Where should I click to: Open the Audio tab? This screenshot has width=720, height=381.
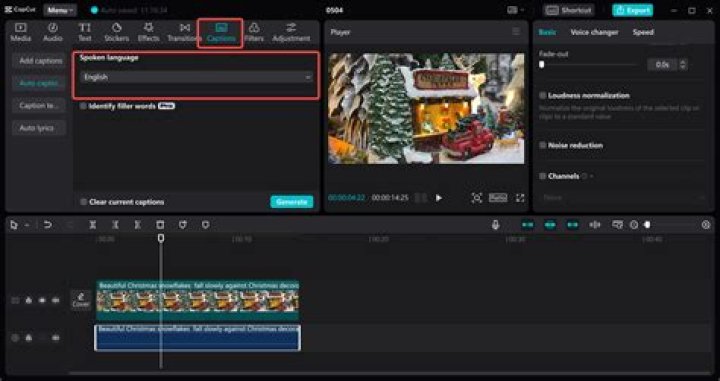click(53, 33)
